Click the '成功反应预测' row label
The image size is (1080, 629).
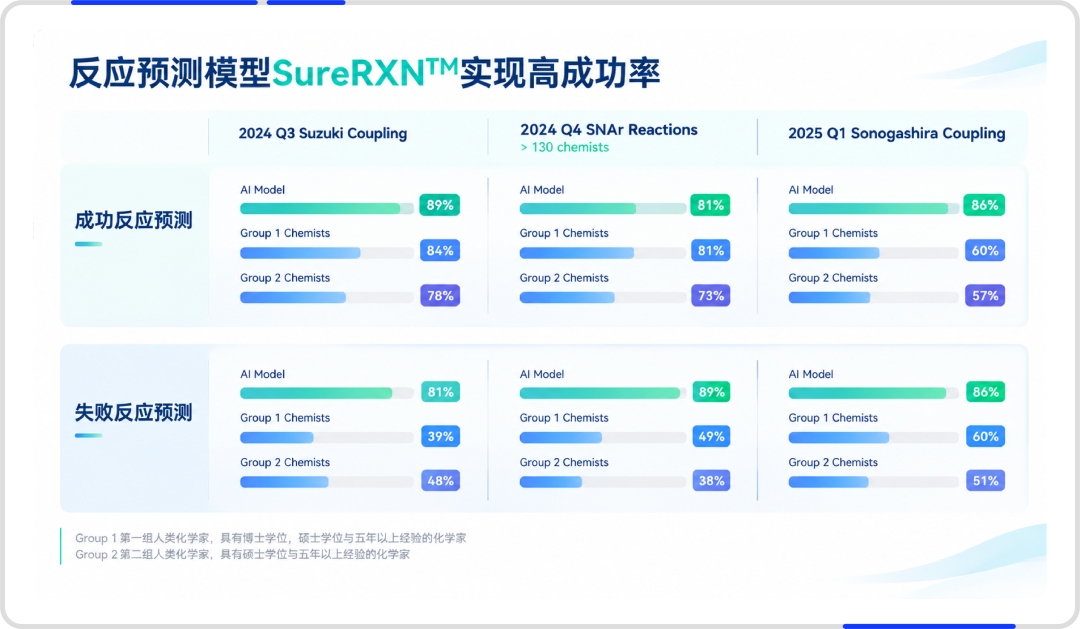(x=134, y=220)
